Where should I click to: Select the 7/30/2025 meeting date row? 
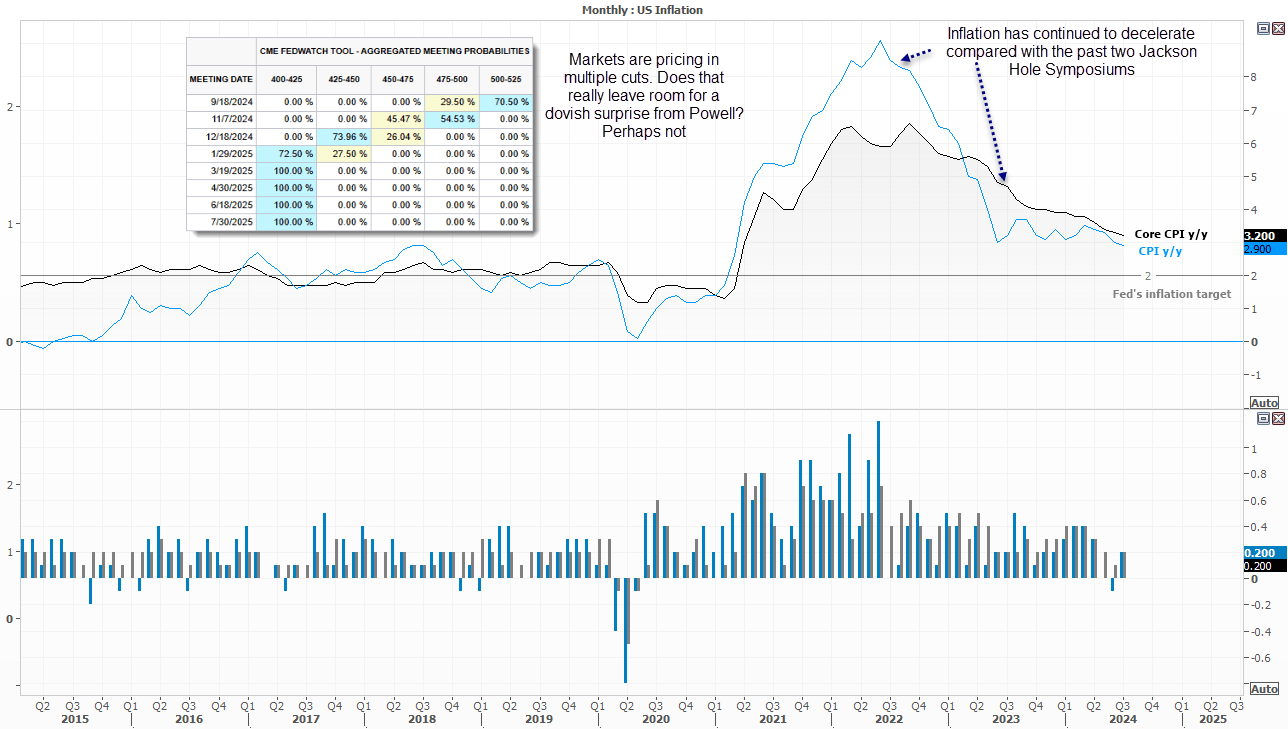pyautogui.click(x=359, y=222)
